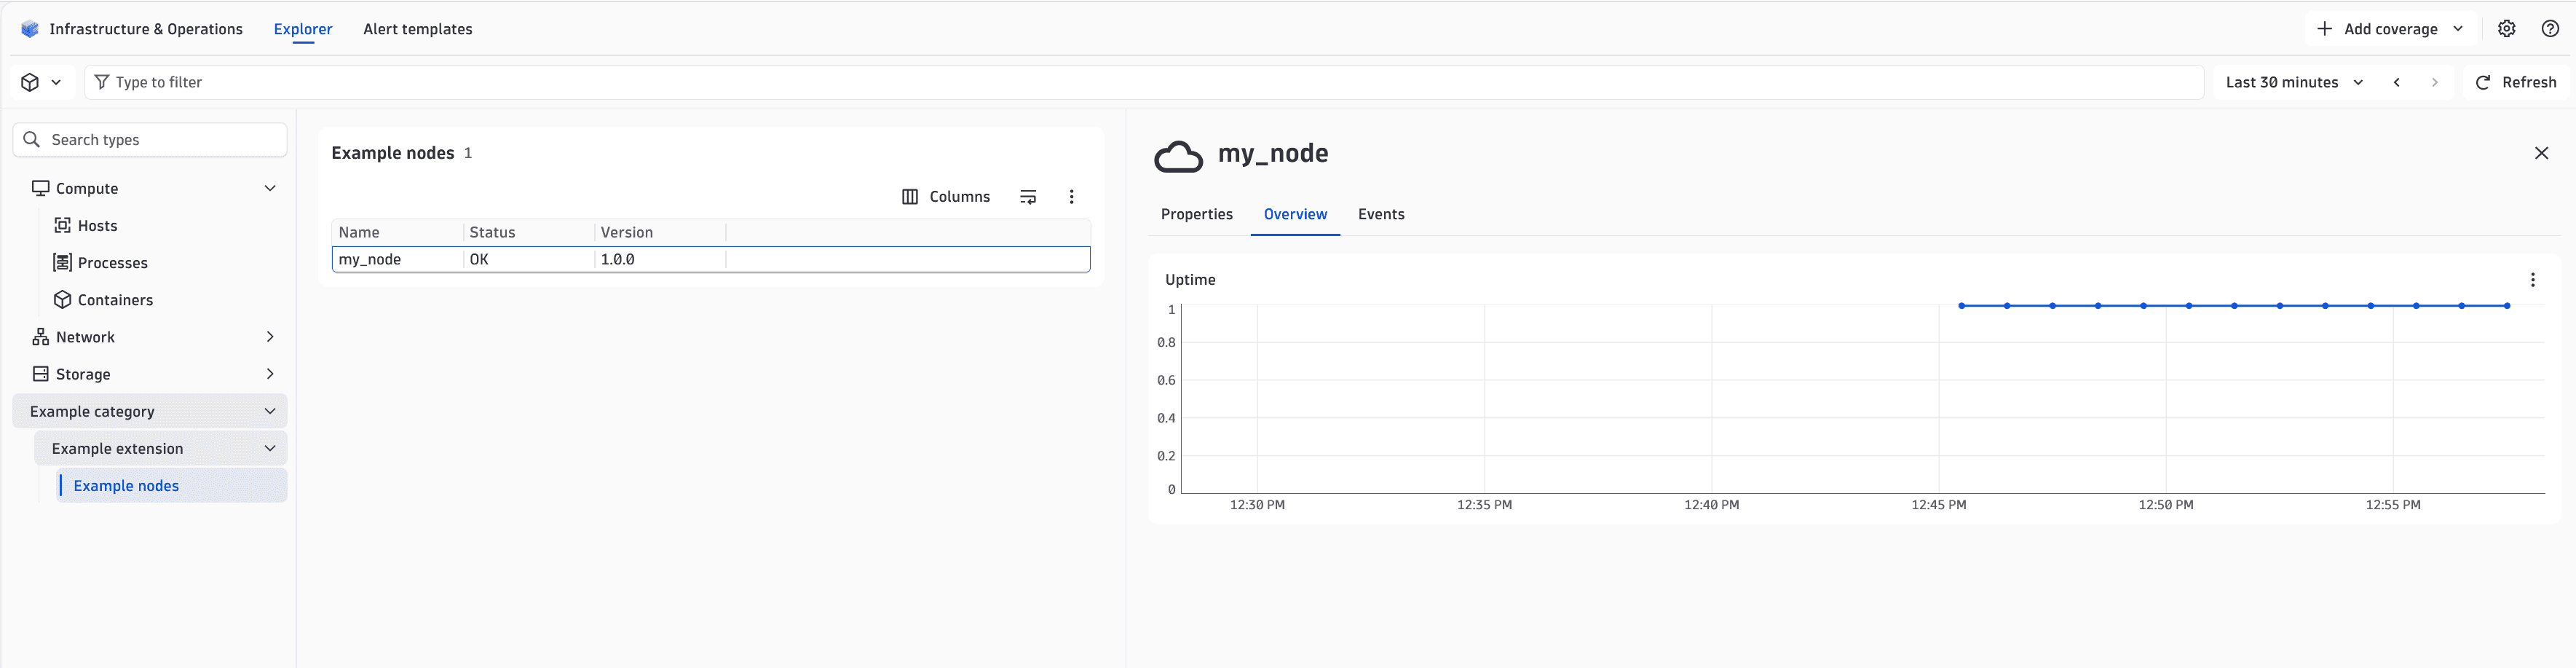Click the Example nodes table heading
The image size is (2576, 668).
coord(393,152)
